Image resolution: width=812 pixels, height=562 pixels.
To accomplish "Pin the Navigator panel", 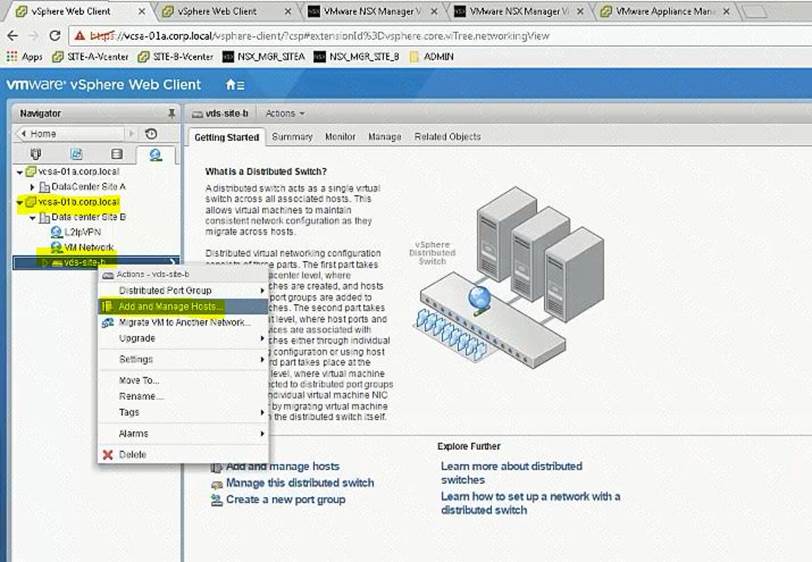I will click(x=171, y=114).
